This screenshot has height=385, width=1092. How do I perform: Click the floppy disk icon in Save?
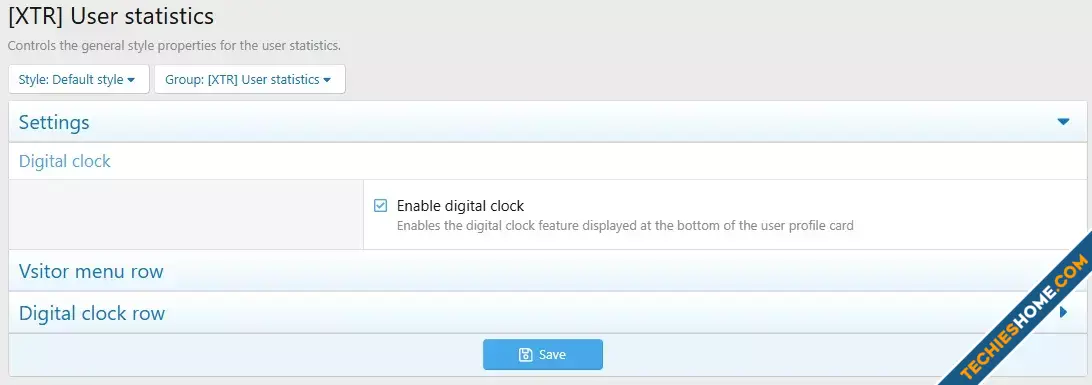coord(526,355)
